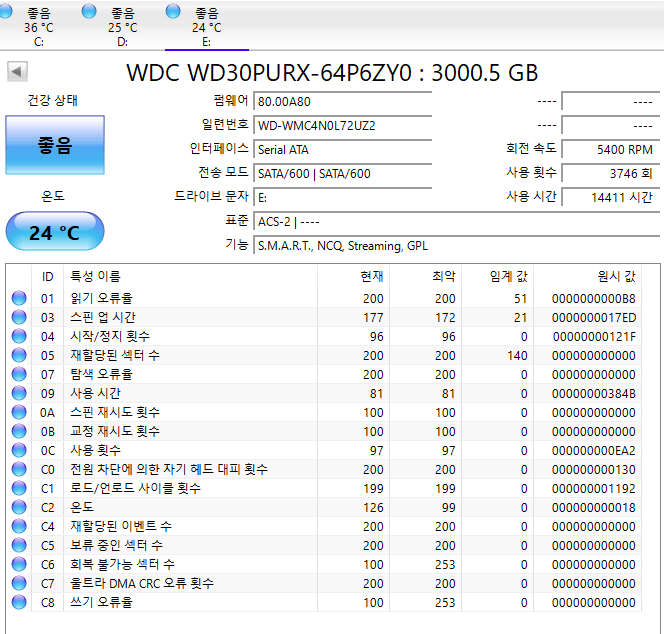The image size is (664, 634).
Task: Click the 임계 값 column header
Action: tap(498, 277)
